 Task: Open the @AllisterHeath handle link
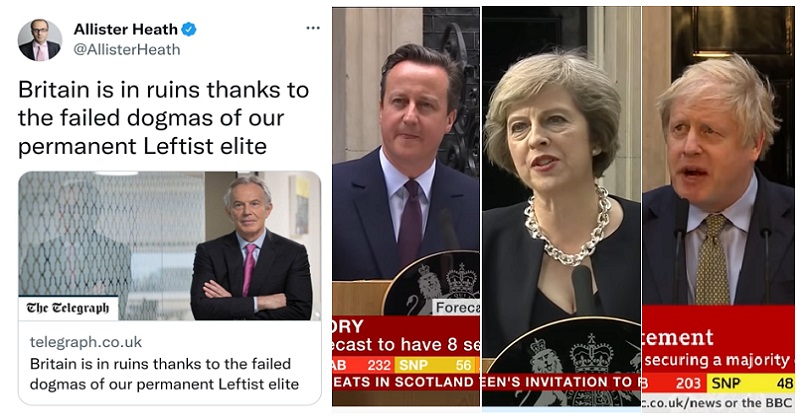click(x=127, y=50)
